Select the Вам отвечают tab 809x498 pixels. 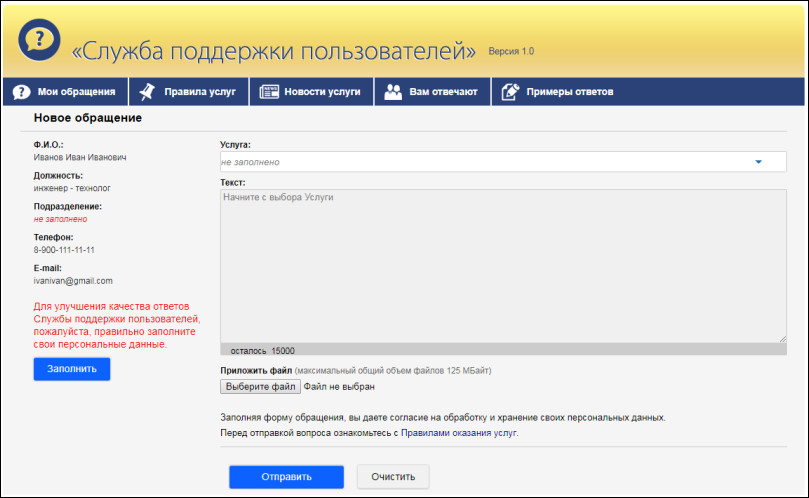(445, 92)
